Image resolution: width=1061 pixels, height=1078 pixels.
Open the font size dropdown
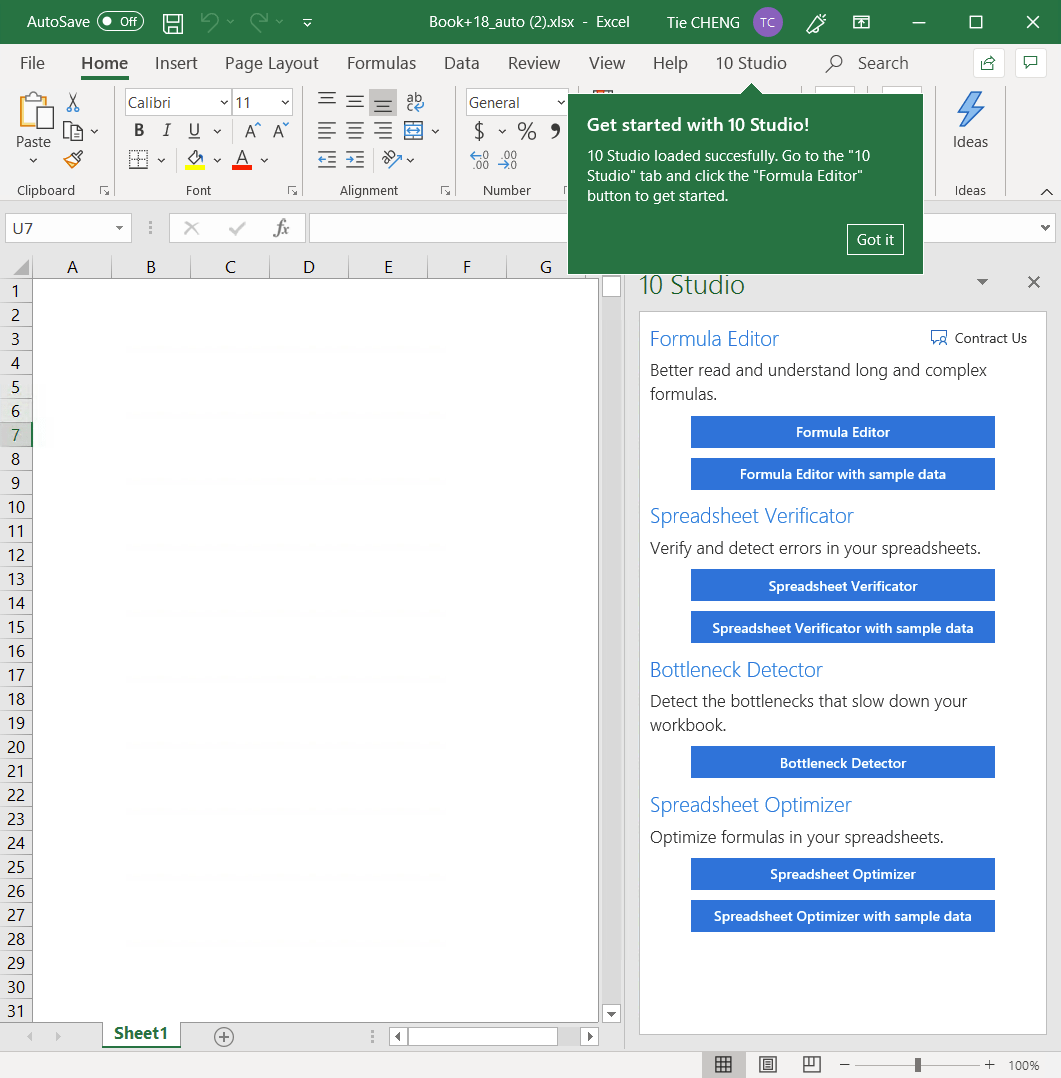pyautogui.click(x=285, y=102)
